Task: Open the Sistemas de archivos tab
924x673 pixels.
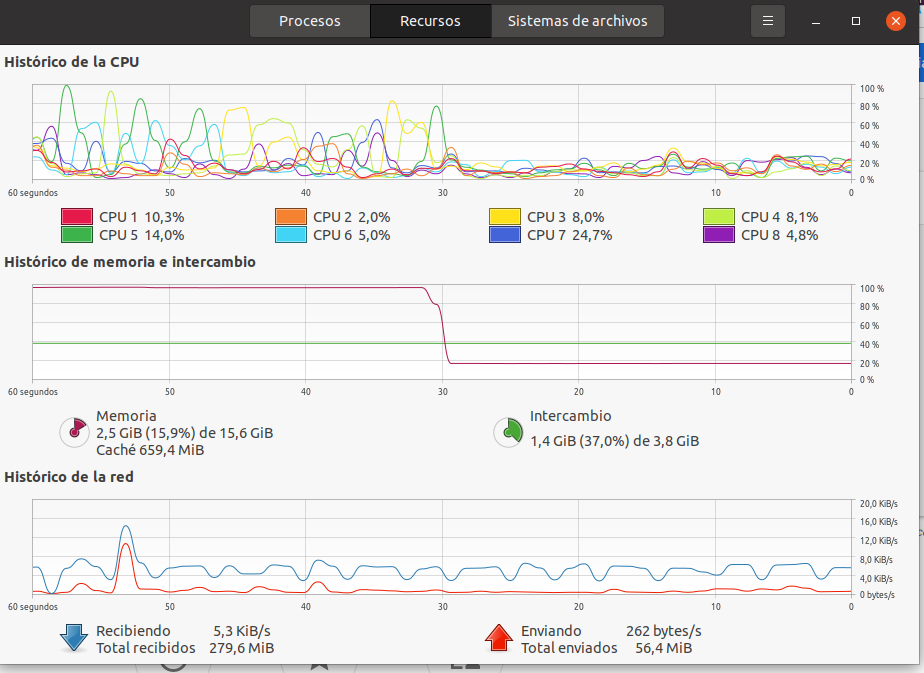Action: [577, 21]
